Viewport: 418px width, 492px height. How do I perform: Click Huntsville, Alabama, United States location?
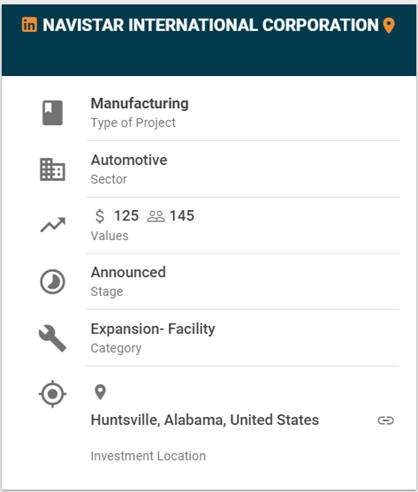pyautogui.click(x=205, y=420)
